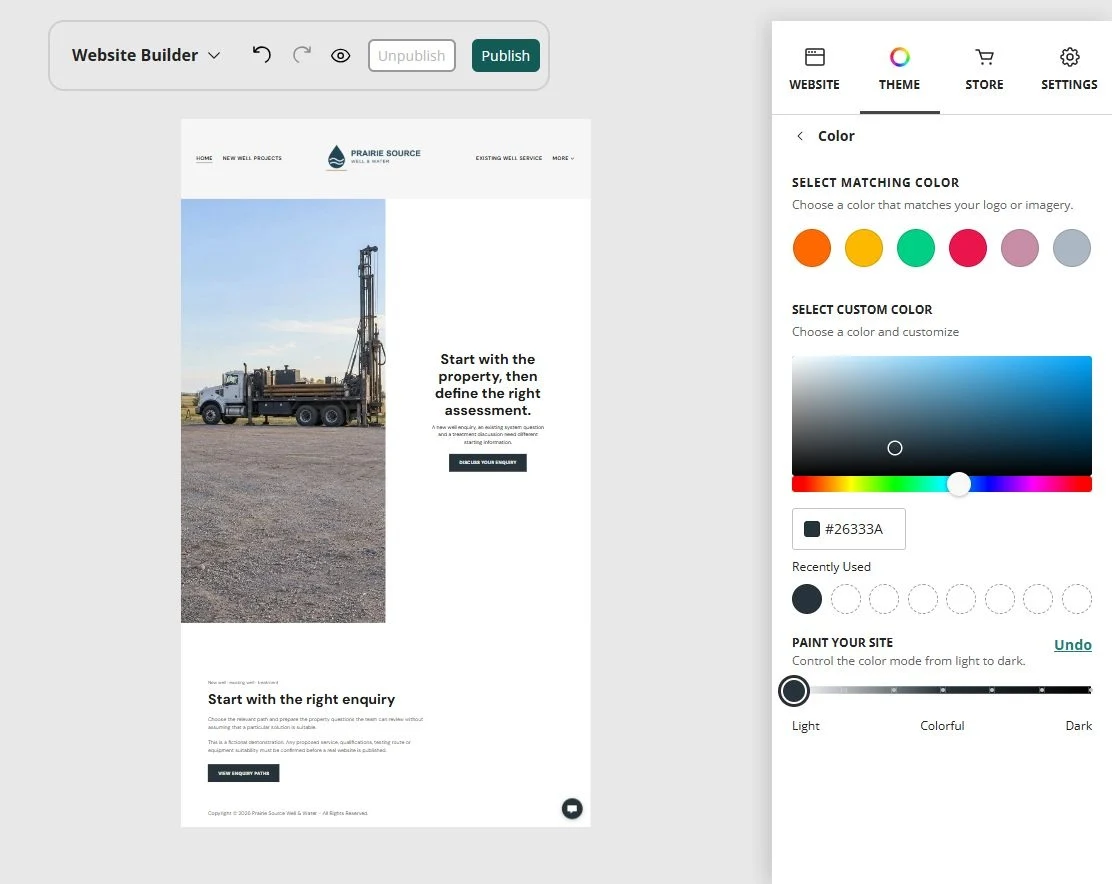
Task: Expand the MORE menu in preview
Action: tap(563, 158)
